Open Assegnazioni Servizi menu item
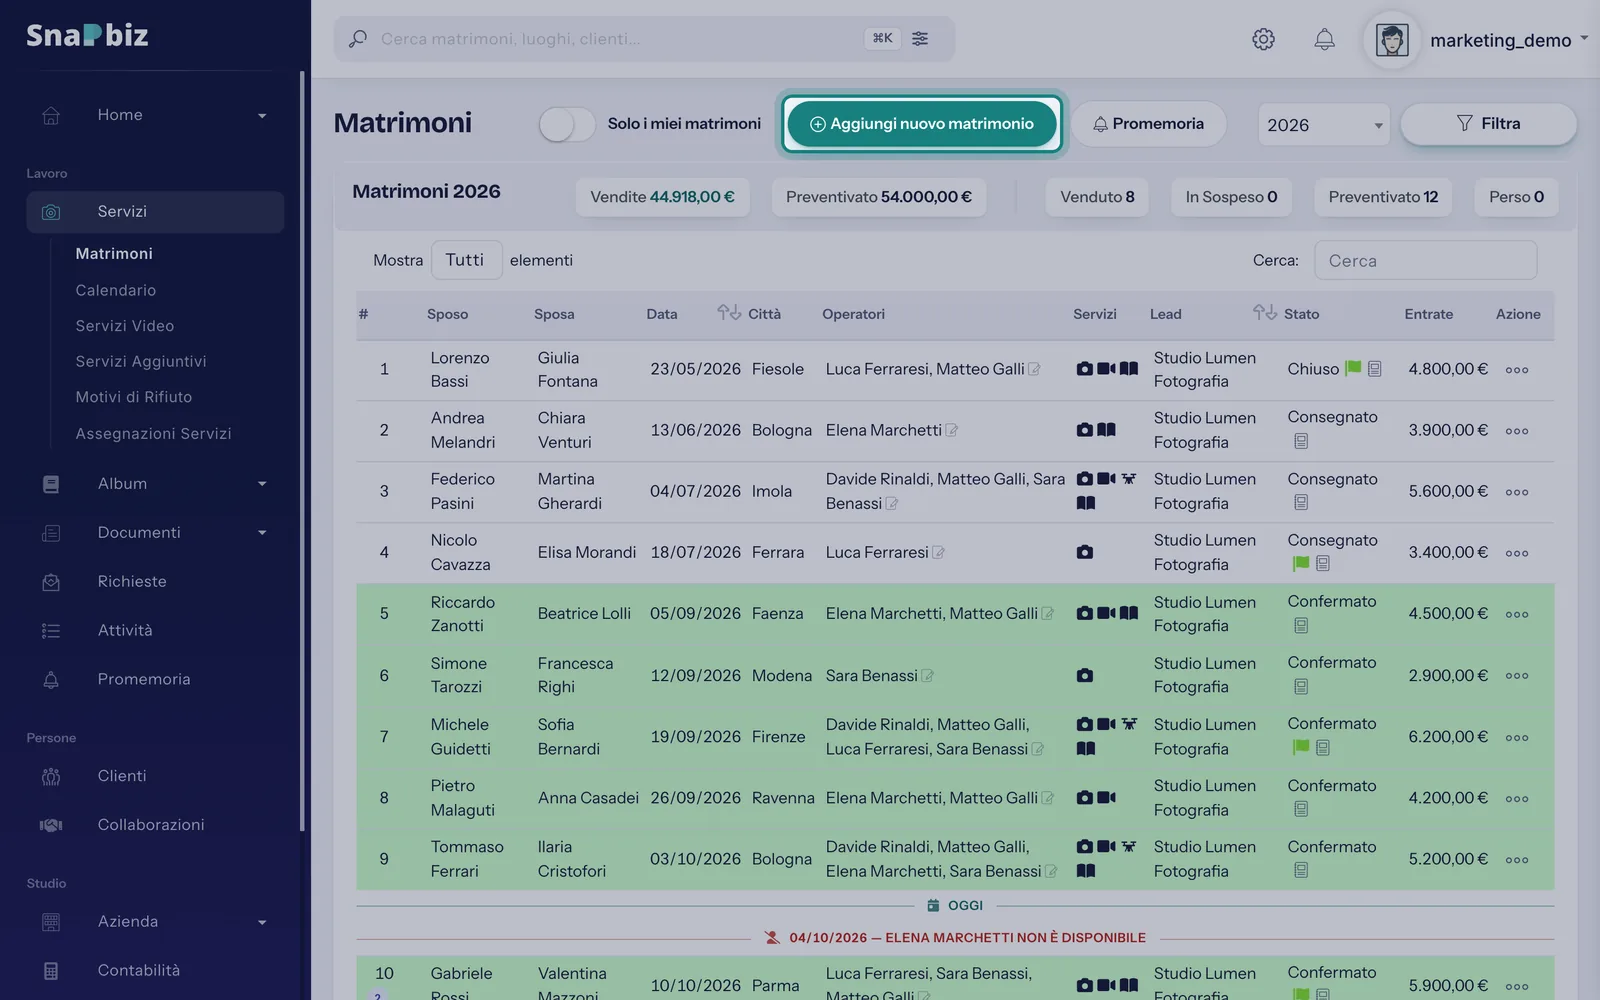 coord(153,433)
